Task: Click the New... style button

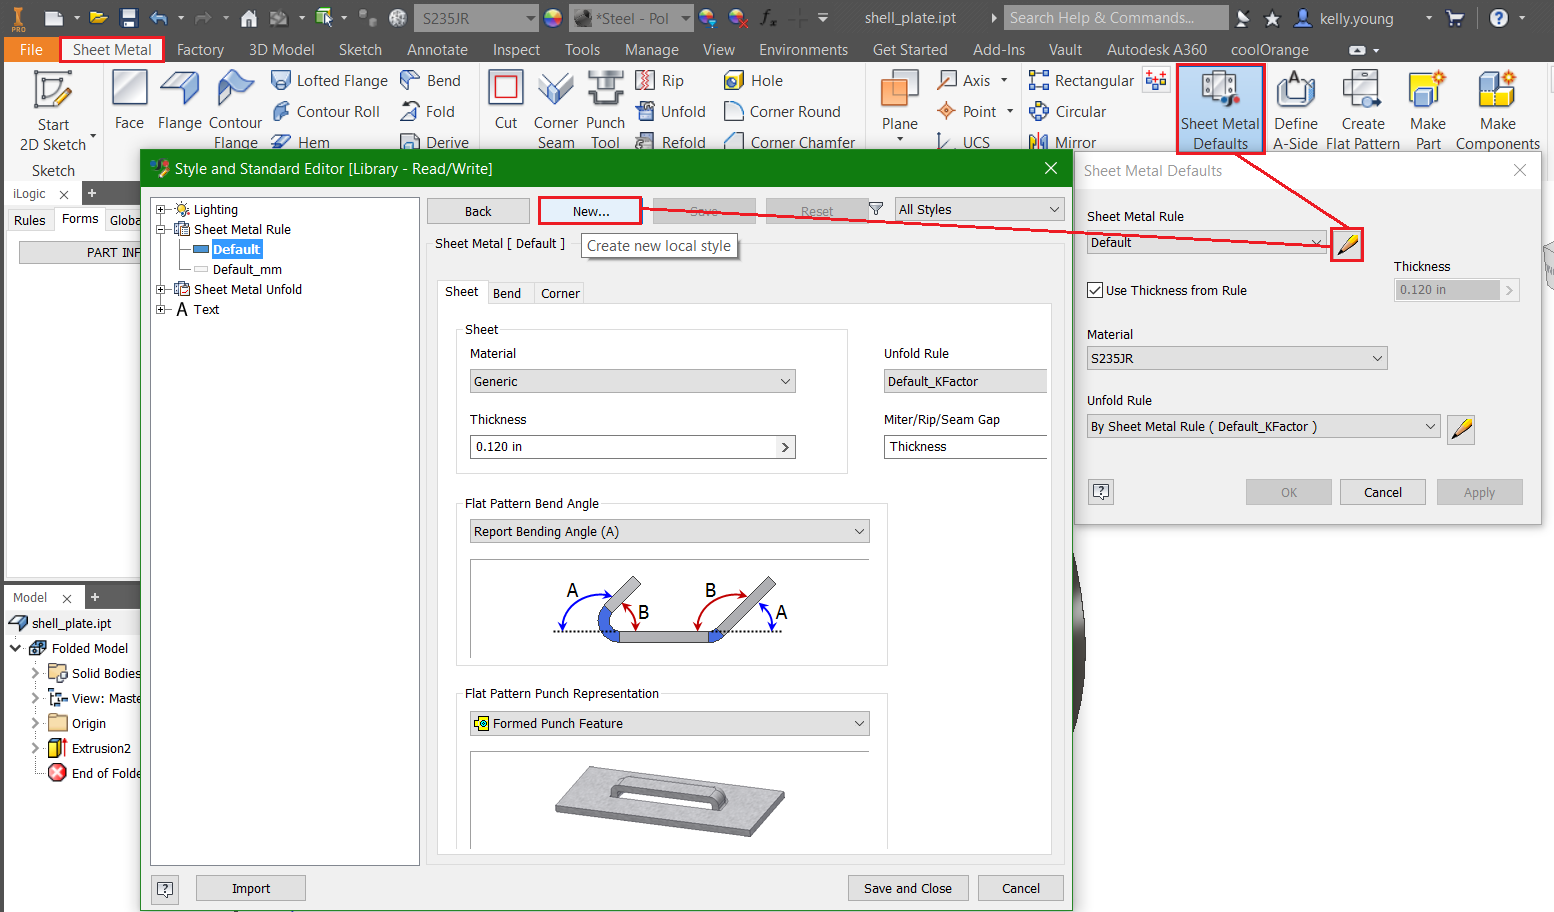Action: [x=590, y=211]
